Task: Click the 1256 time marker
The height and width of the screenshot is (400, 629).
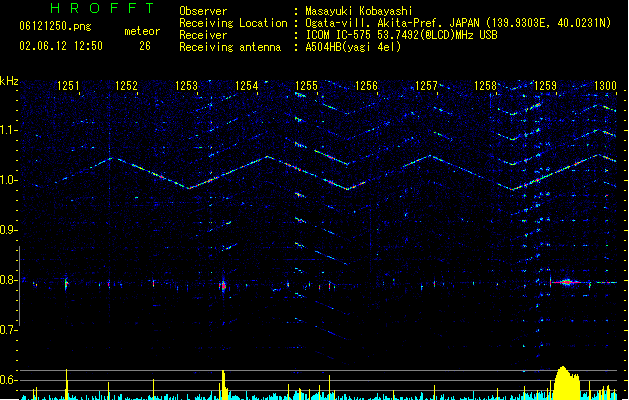Action: coord(366,85)
